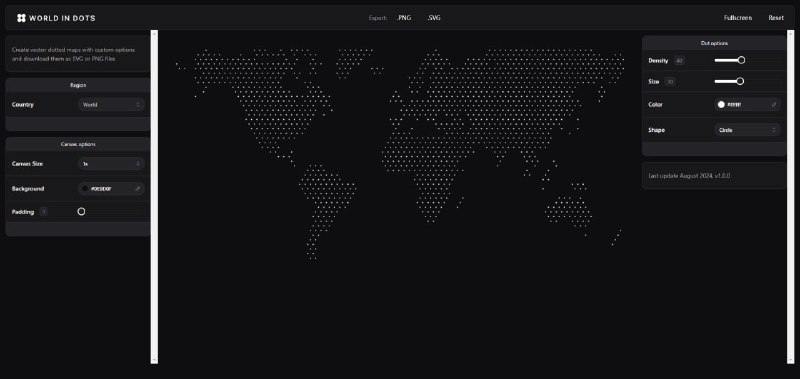Click the Background label

(x=28, y=189)
